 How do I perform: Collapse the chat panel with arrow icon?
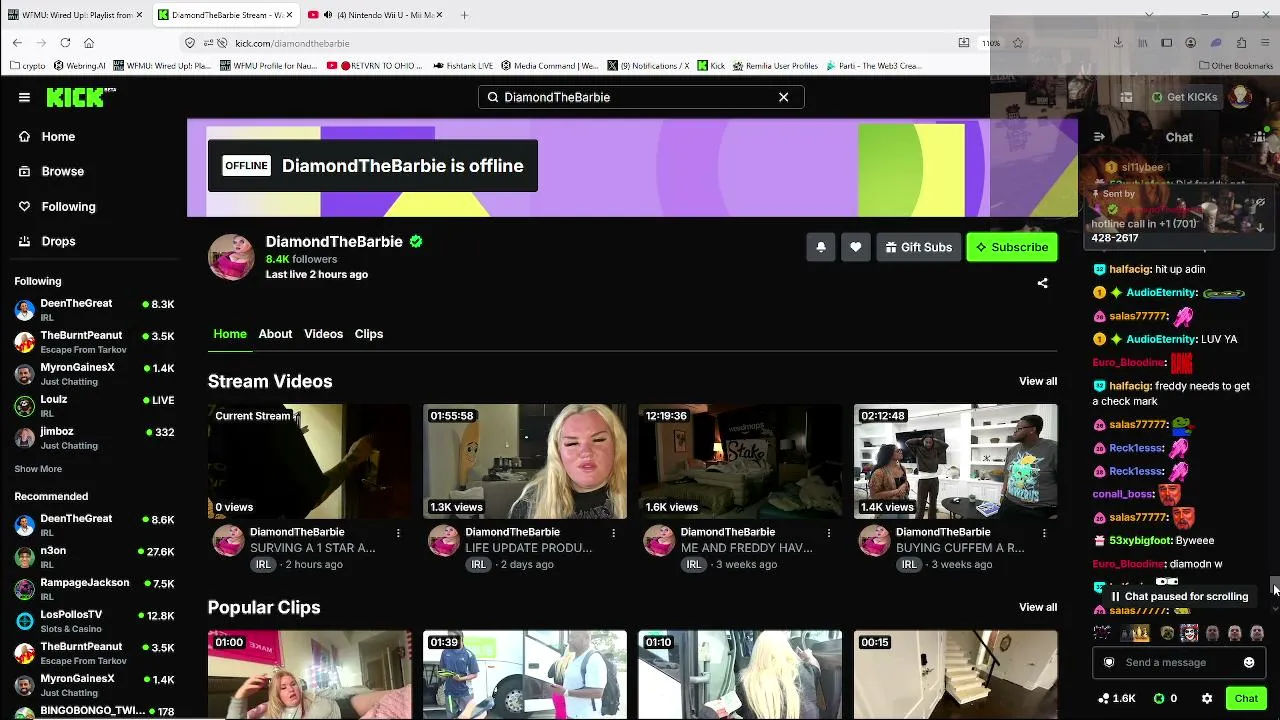[1099, 137]
